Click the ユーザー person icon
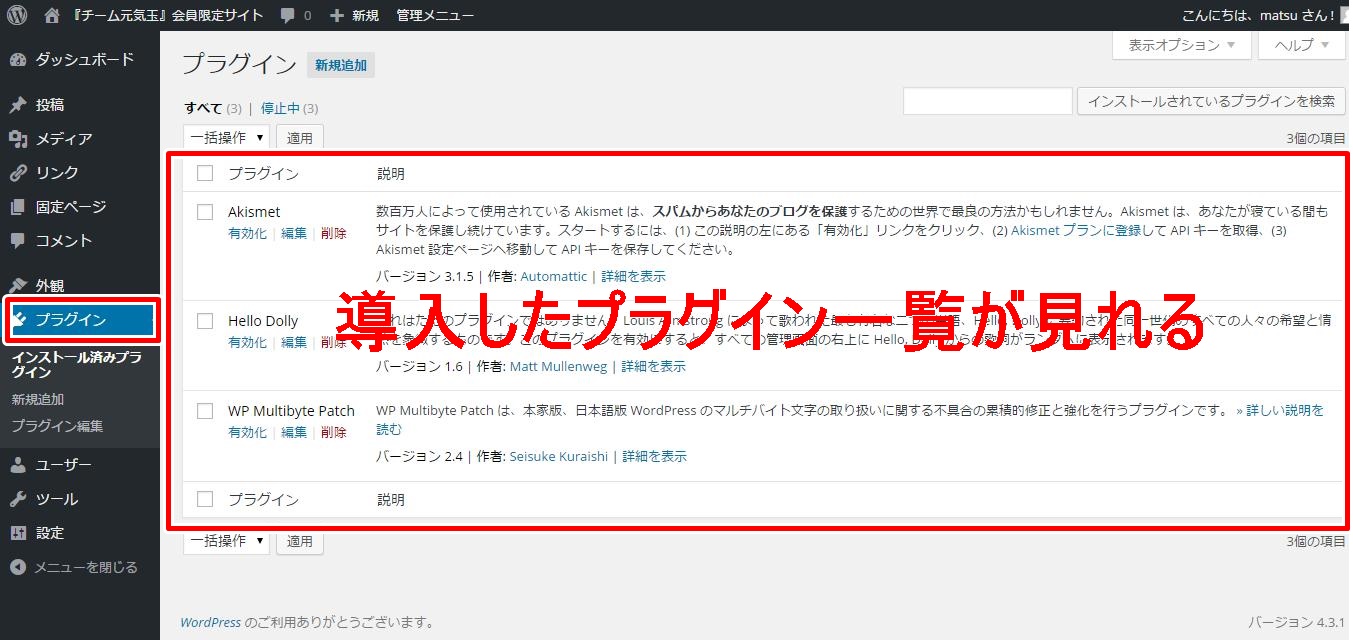Viewport: 1353px width, 640px height. point(18,465)
